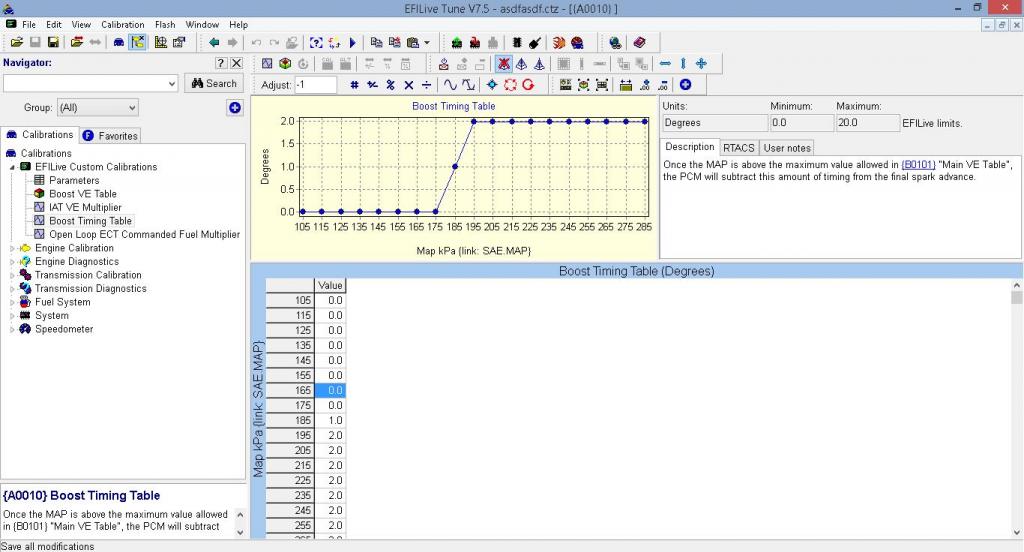
Task: Click the chart data point at 185 kPa
Action: (455, 167)
